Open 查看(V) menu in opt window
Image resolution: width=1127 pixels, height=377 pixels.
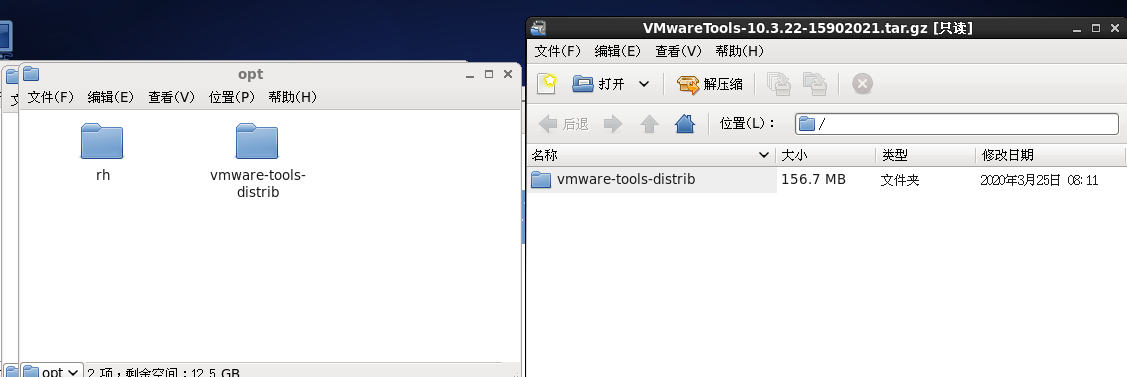click(x=171, y=97)
